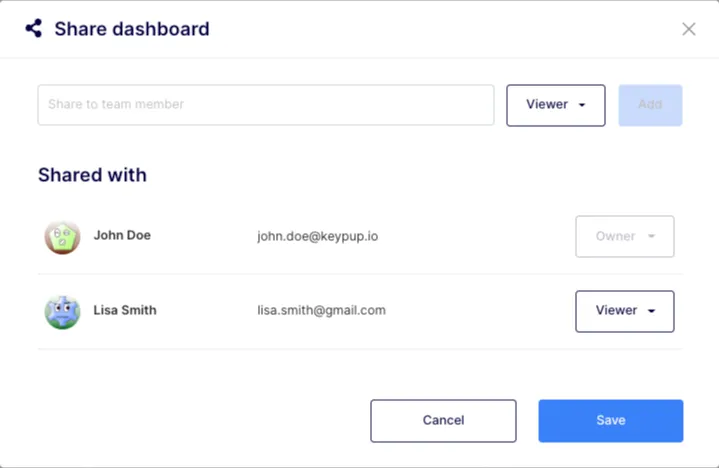Focus the 'Share to team member' field

click(x=265, y=105)
